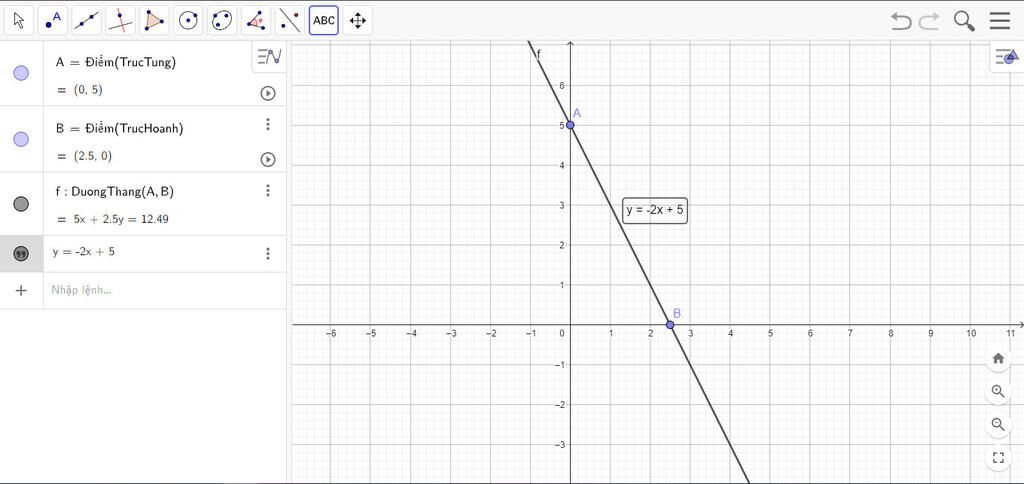This screenshot has height=484, width=1024.
Task: Zoom in on the graph
Action: [x=998, y=391]
